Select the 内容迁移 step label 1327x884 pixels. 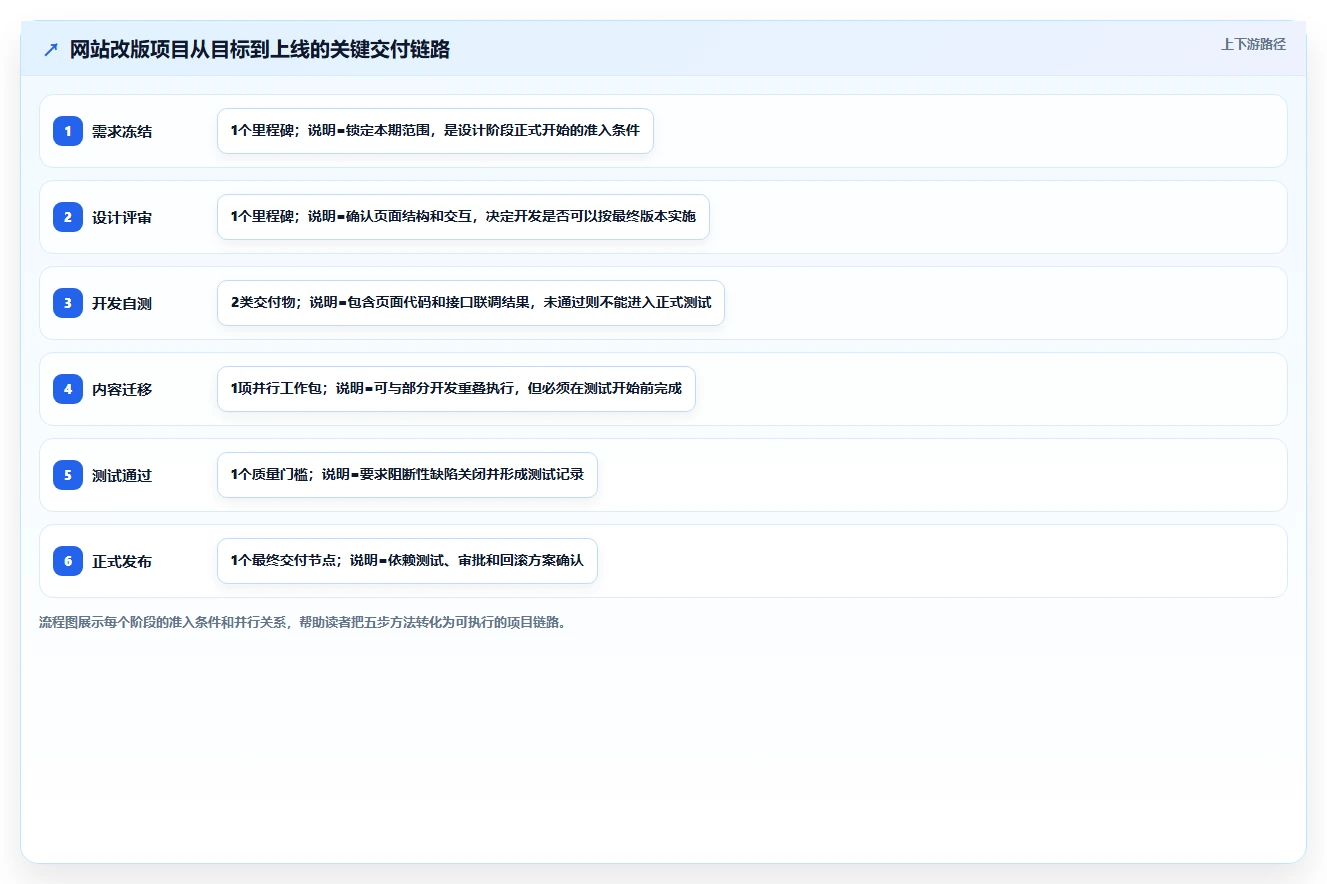[x=122, y=390]
